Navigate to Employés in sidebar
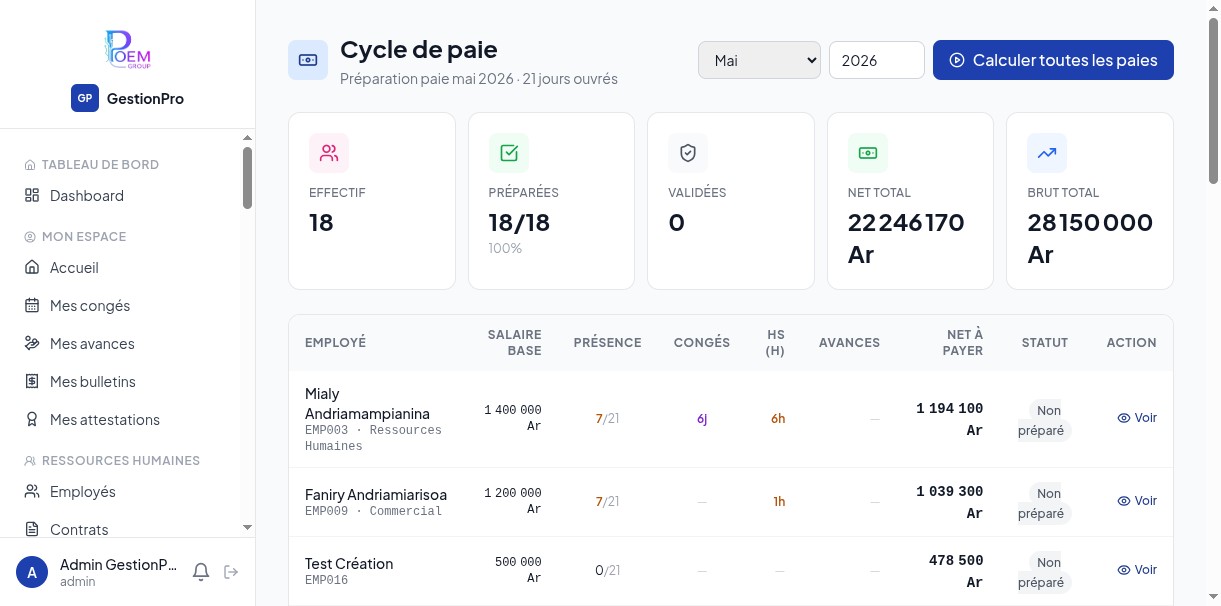 [120, 491]
